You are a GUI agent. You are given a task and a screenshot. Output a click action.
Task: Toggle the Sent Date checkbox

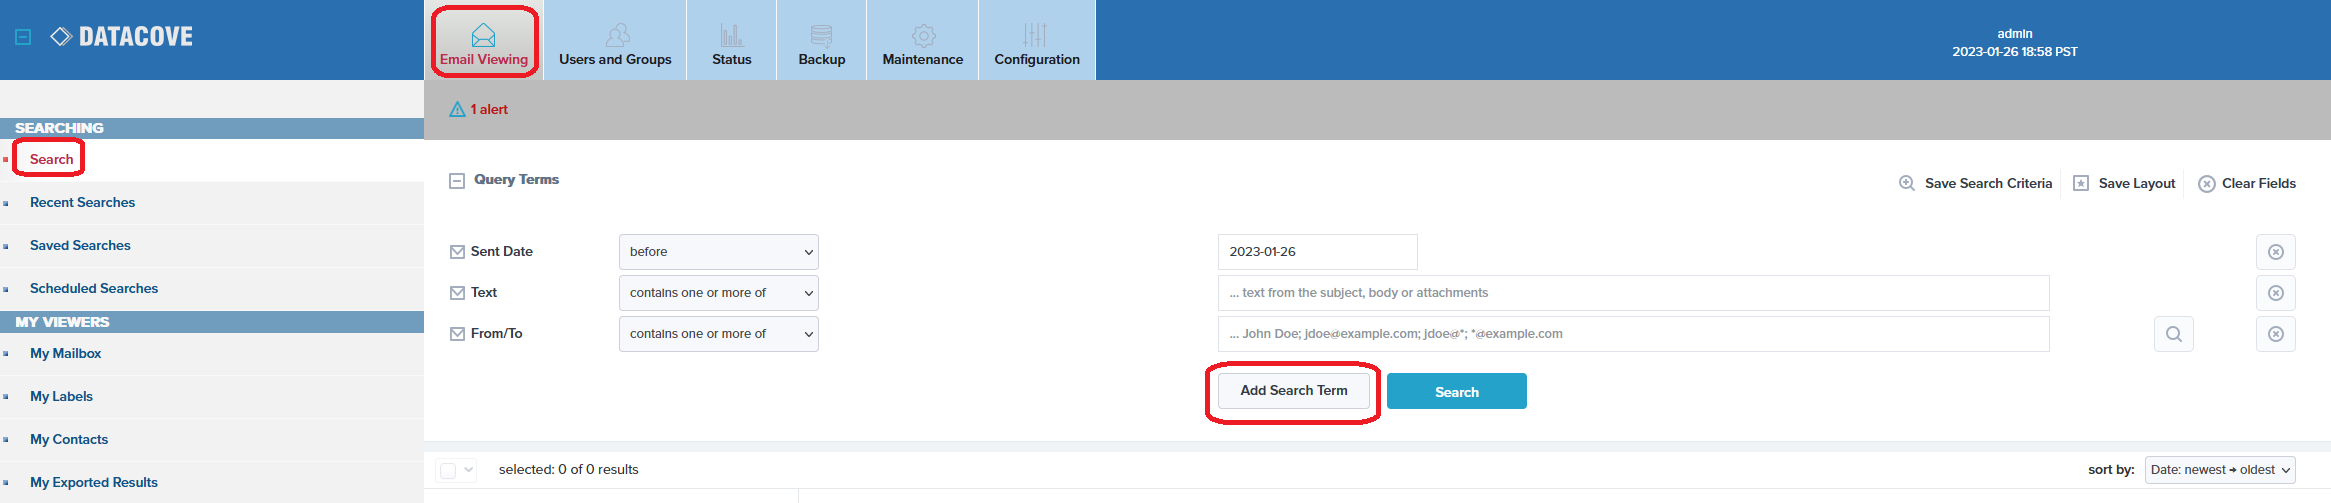click(457, 252)
